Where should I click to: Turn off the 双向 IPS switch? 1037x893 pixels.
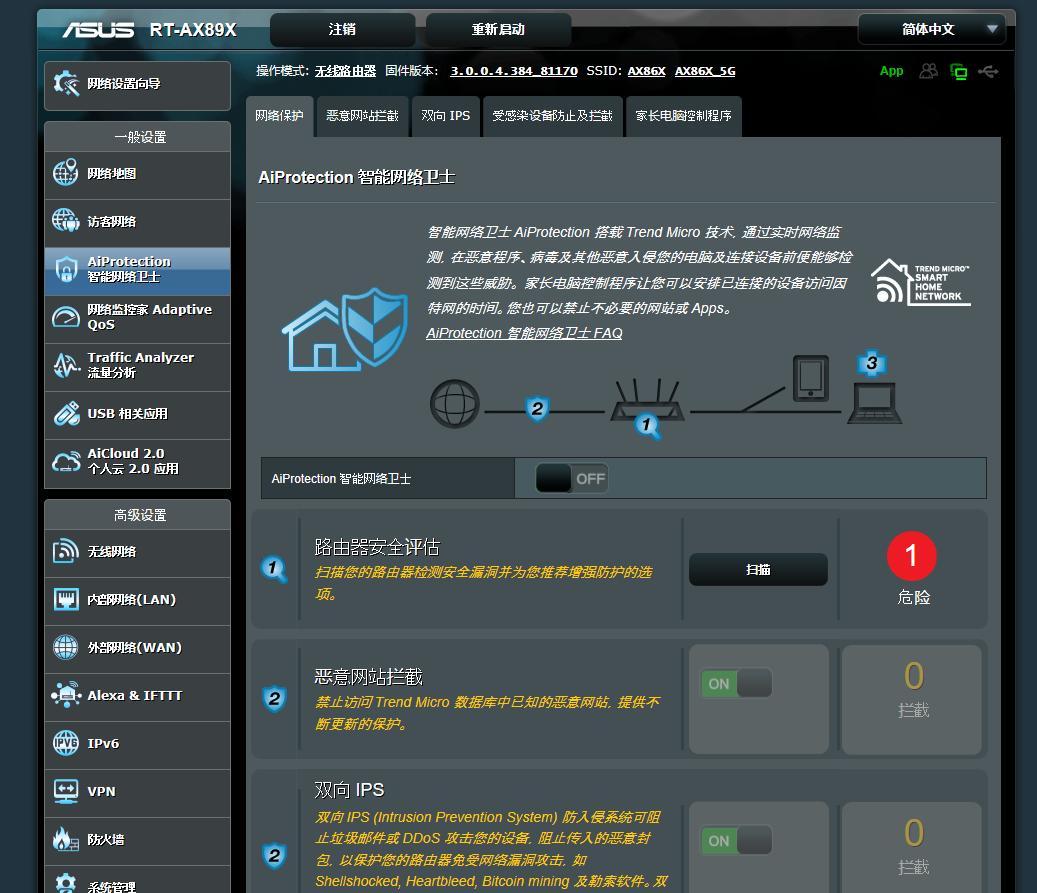[735, 840]
